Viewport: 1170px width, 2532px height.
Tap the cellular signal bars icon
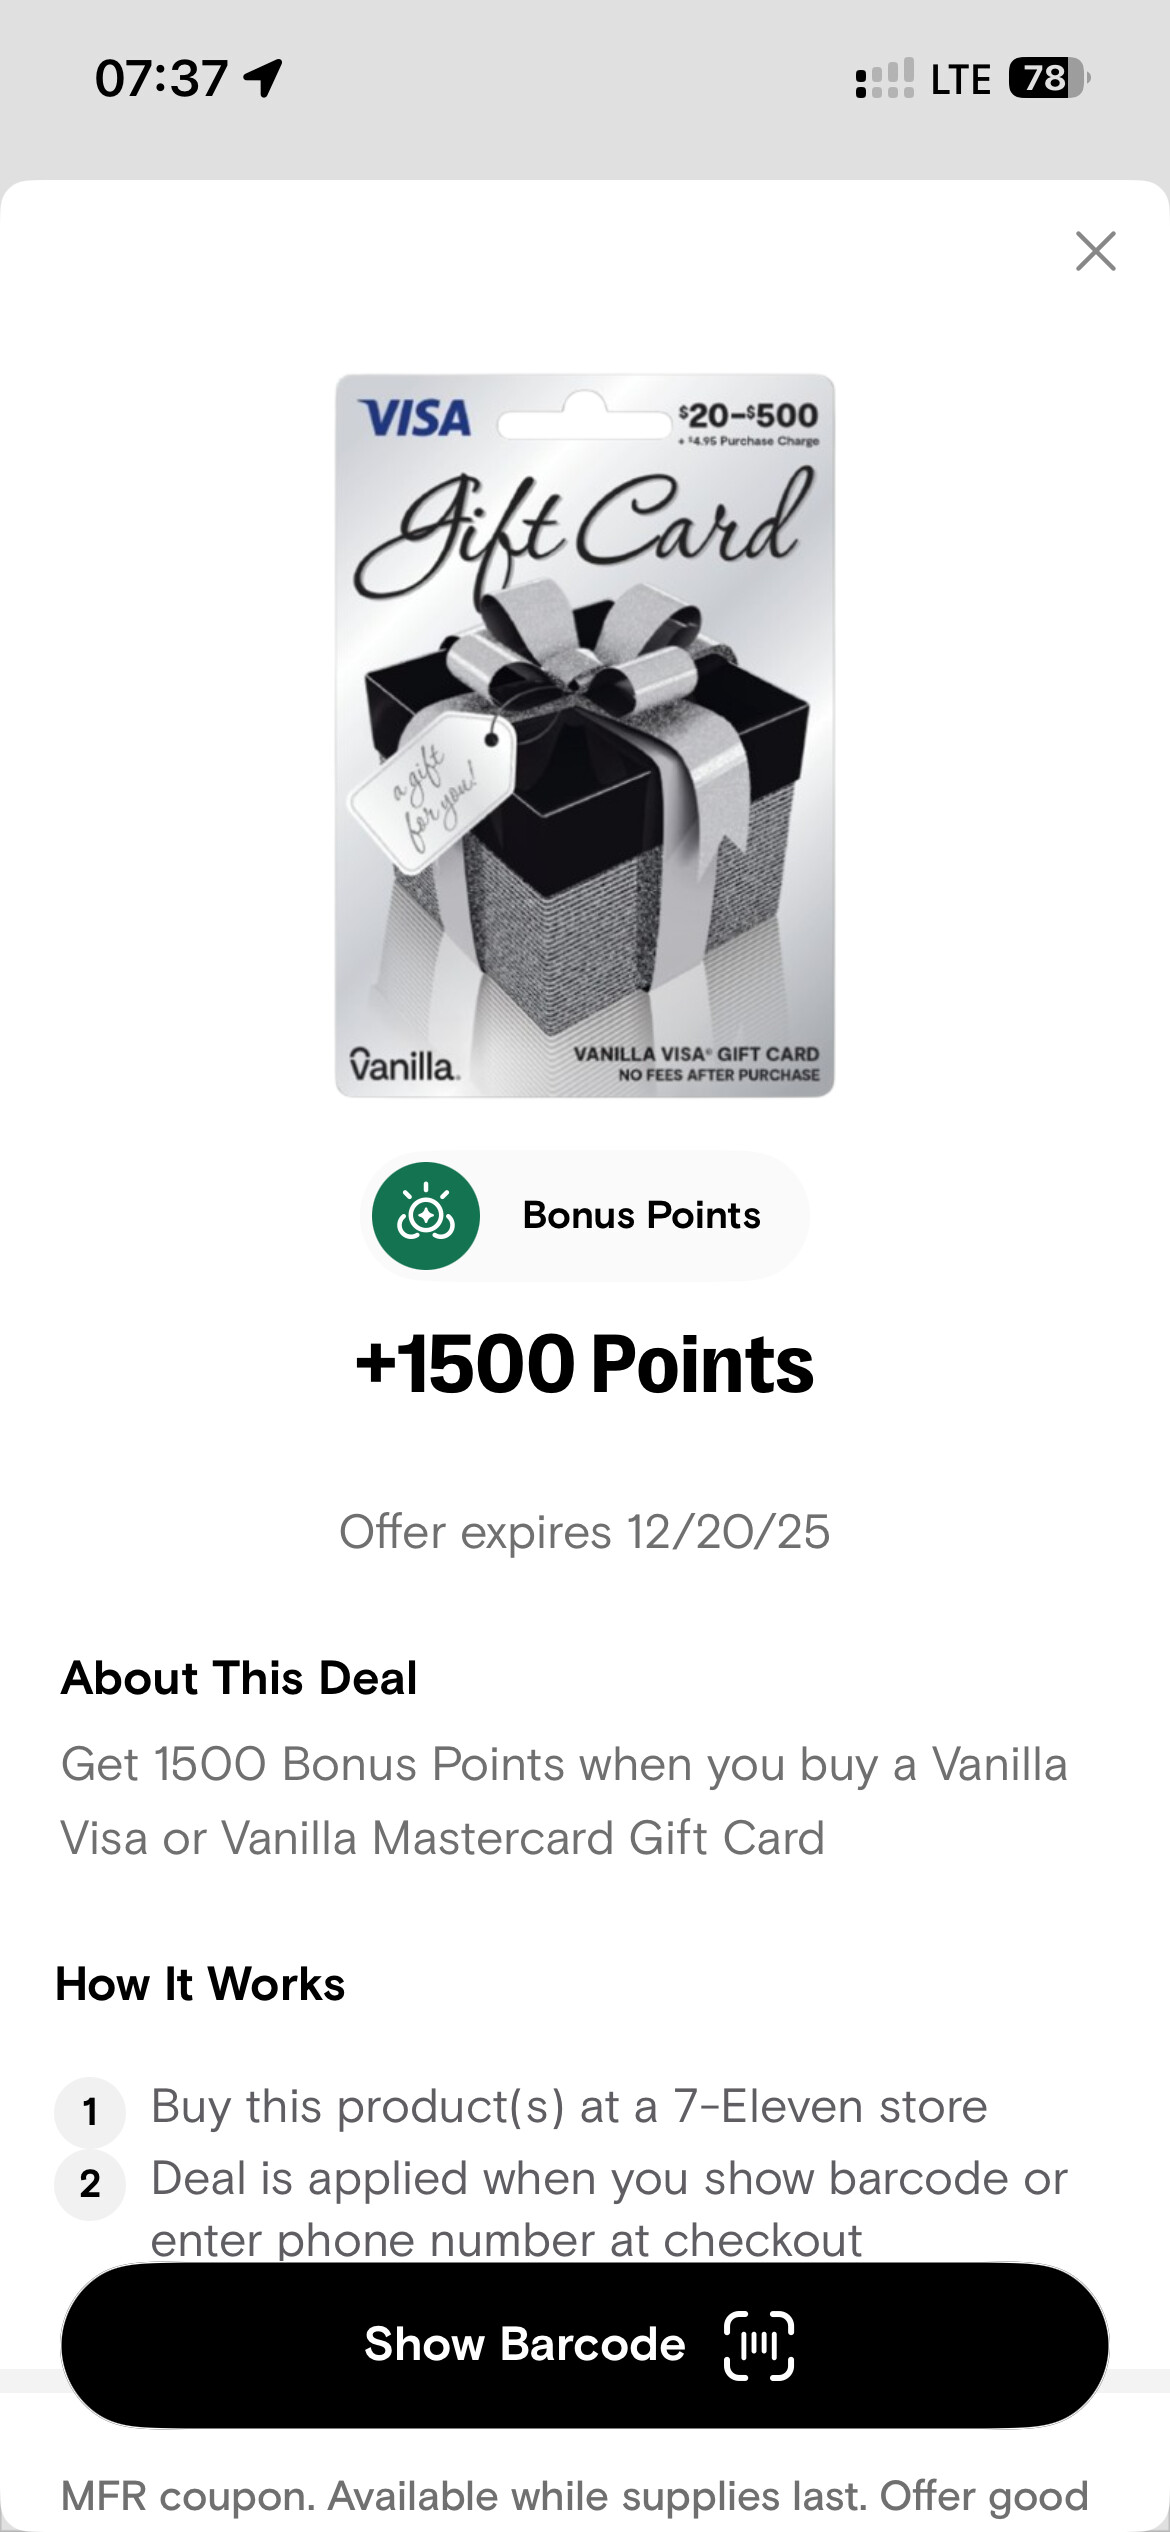click(884, 79)
